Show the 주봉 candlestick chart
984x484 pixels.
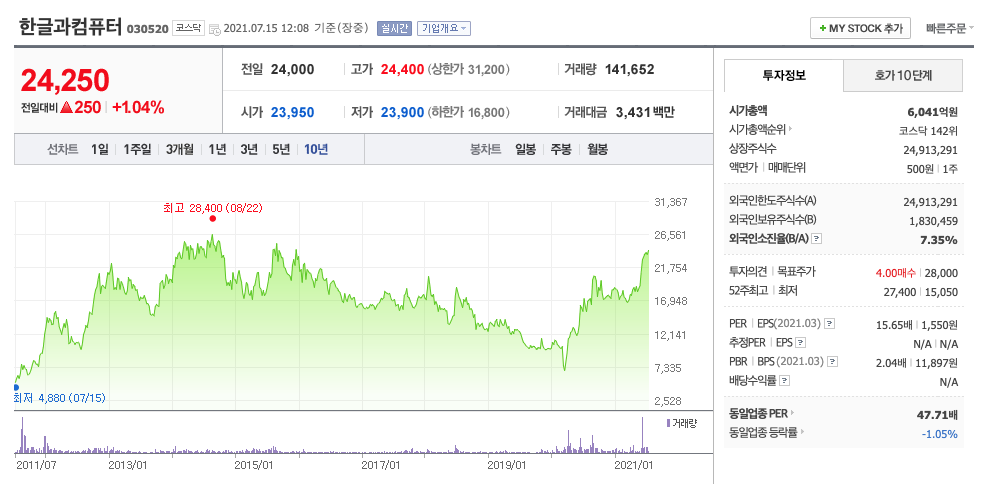(561, 149)
